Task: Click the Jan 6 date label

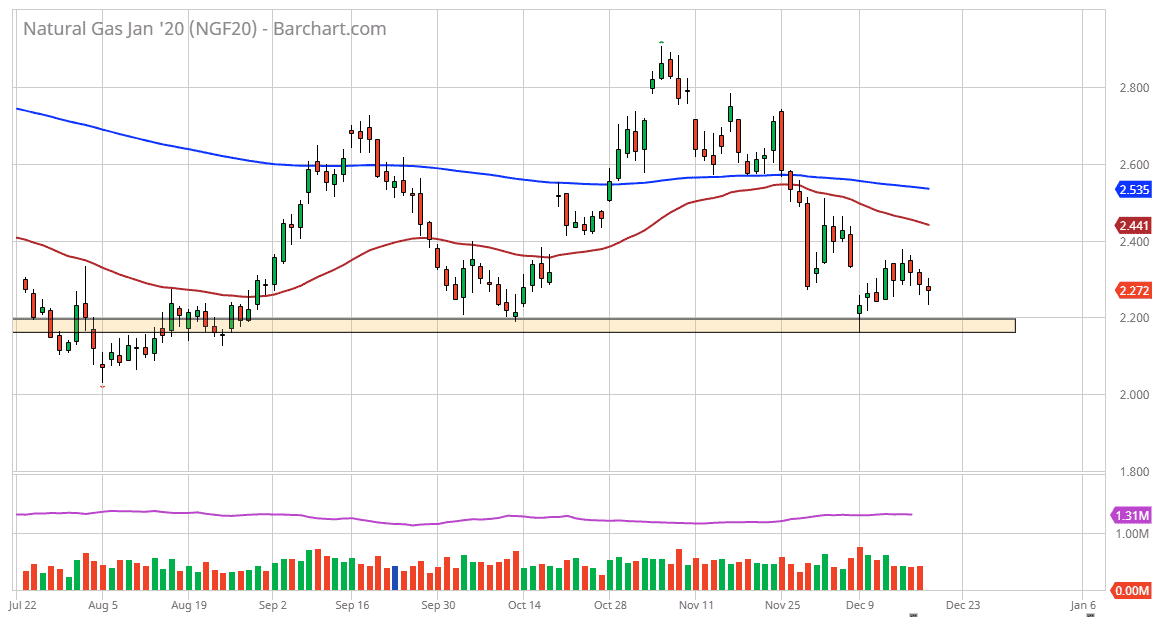Action: (1083, 605)
